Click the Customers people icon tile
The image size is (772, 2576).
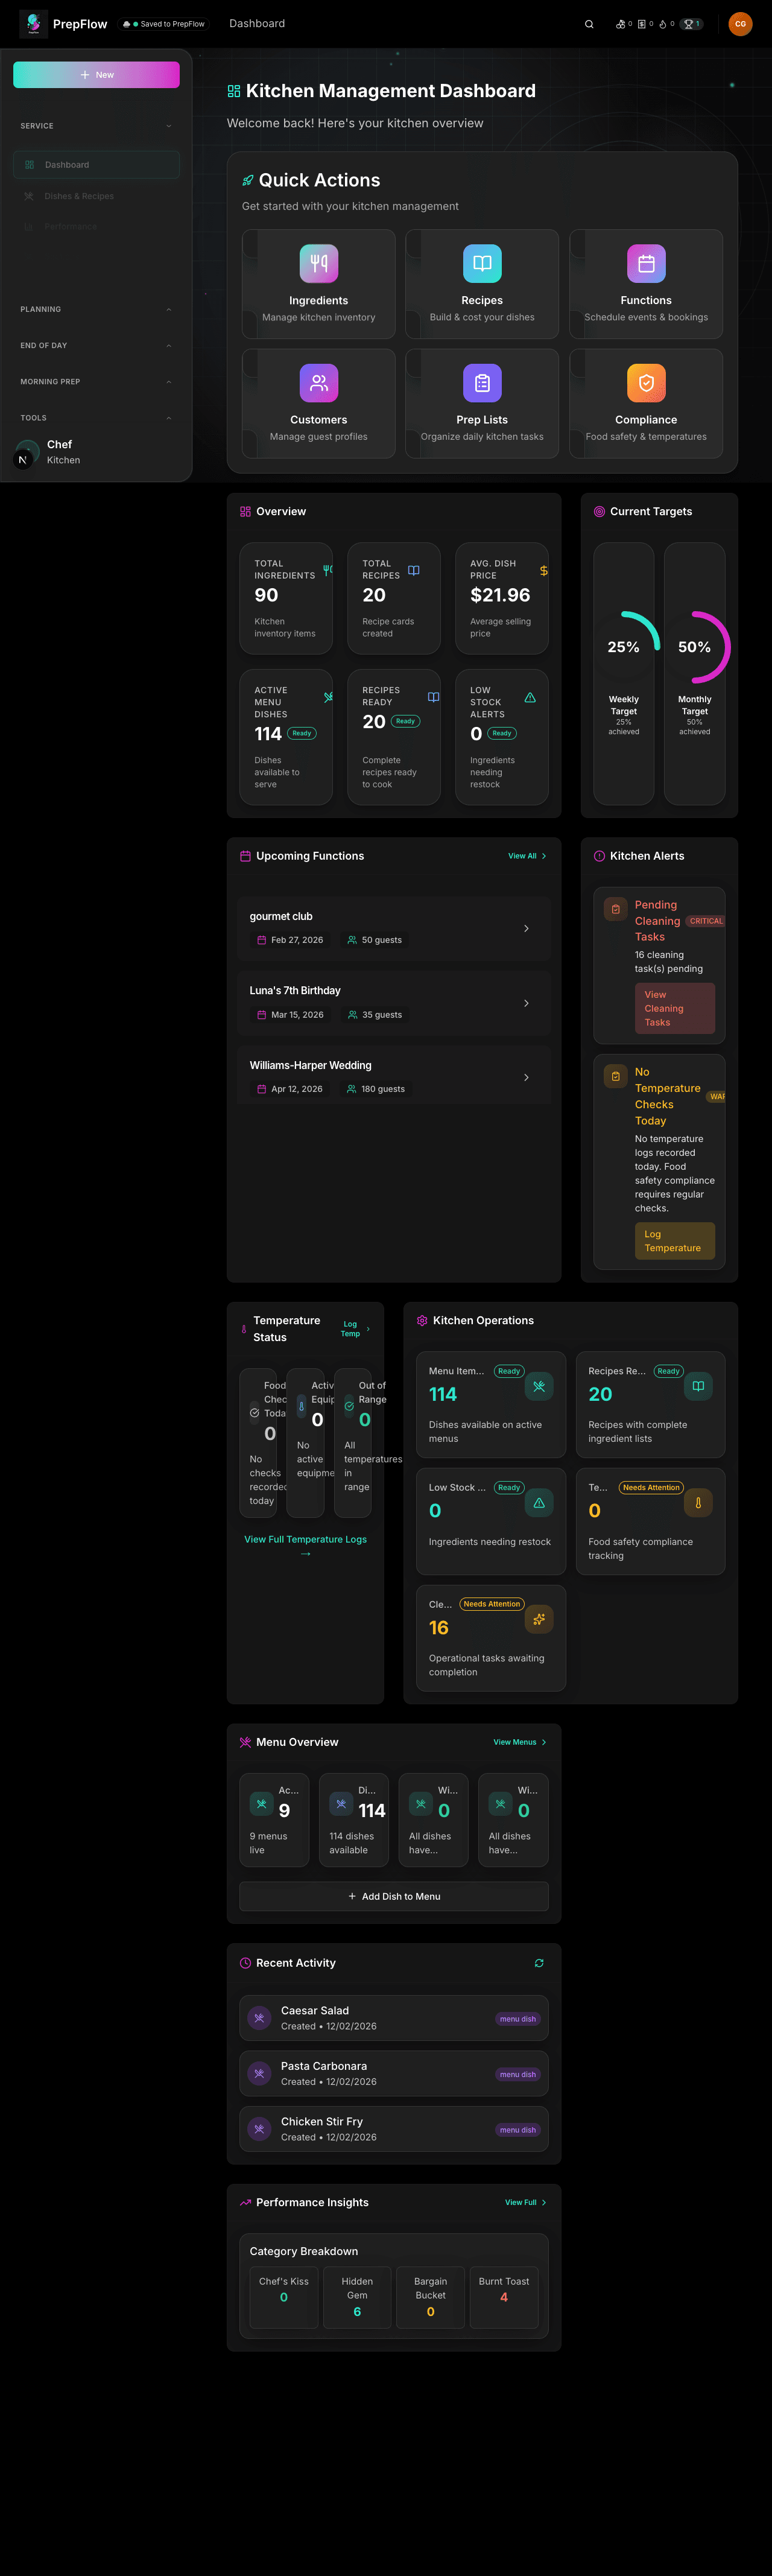point(319,383)
